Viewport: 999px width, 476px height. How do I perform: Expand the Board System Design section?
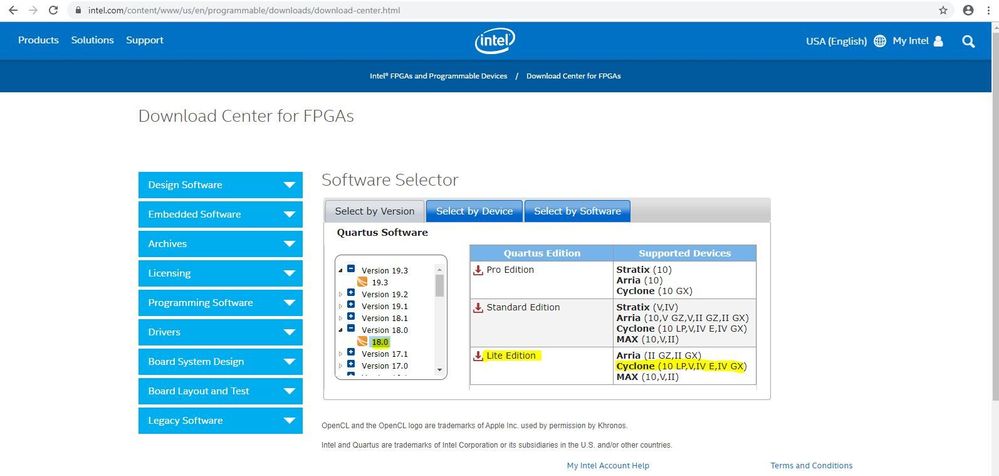[220, 361]
